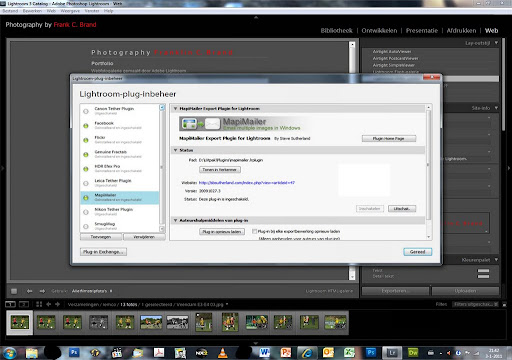Image resolution: width=512 pixels, height=360 pixels.
Task: Open Dreamweaver from the taskbar
Action: tap(413, 353)
